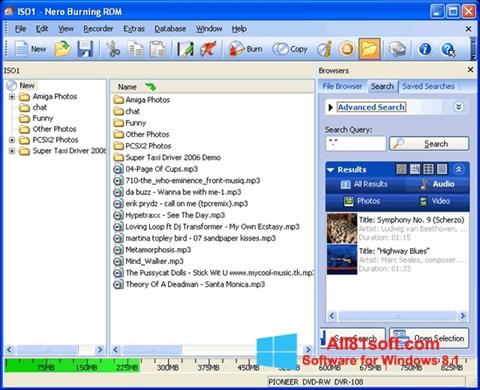Select Other Photos folder in tree
480x390 pixels.
[x=48, y=129]
